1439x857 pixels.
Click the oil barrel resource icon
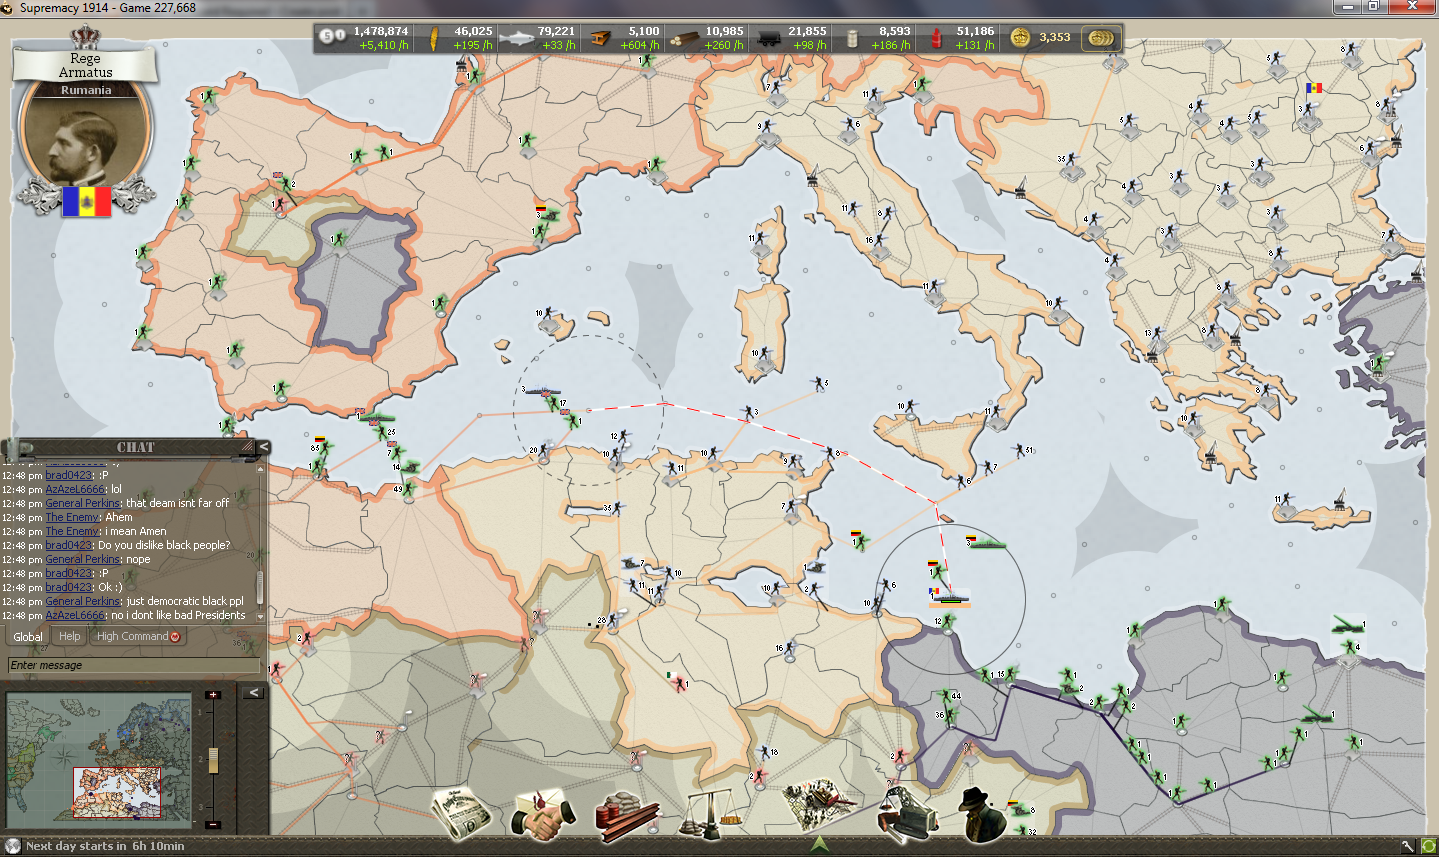[853, 39]
